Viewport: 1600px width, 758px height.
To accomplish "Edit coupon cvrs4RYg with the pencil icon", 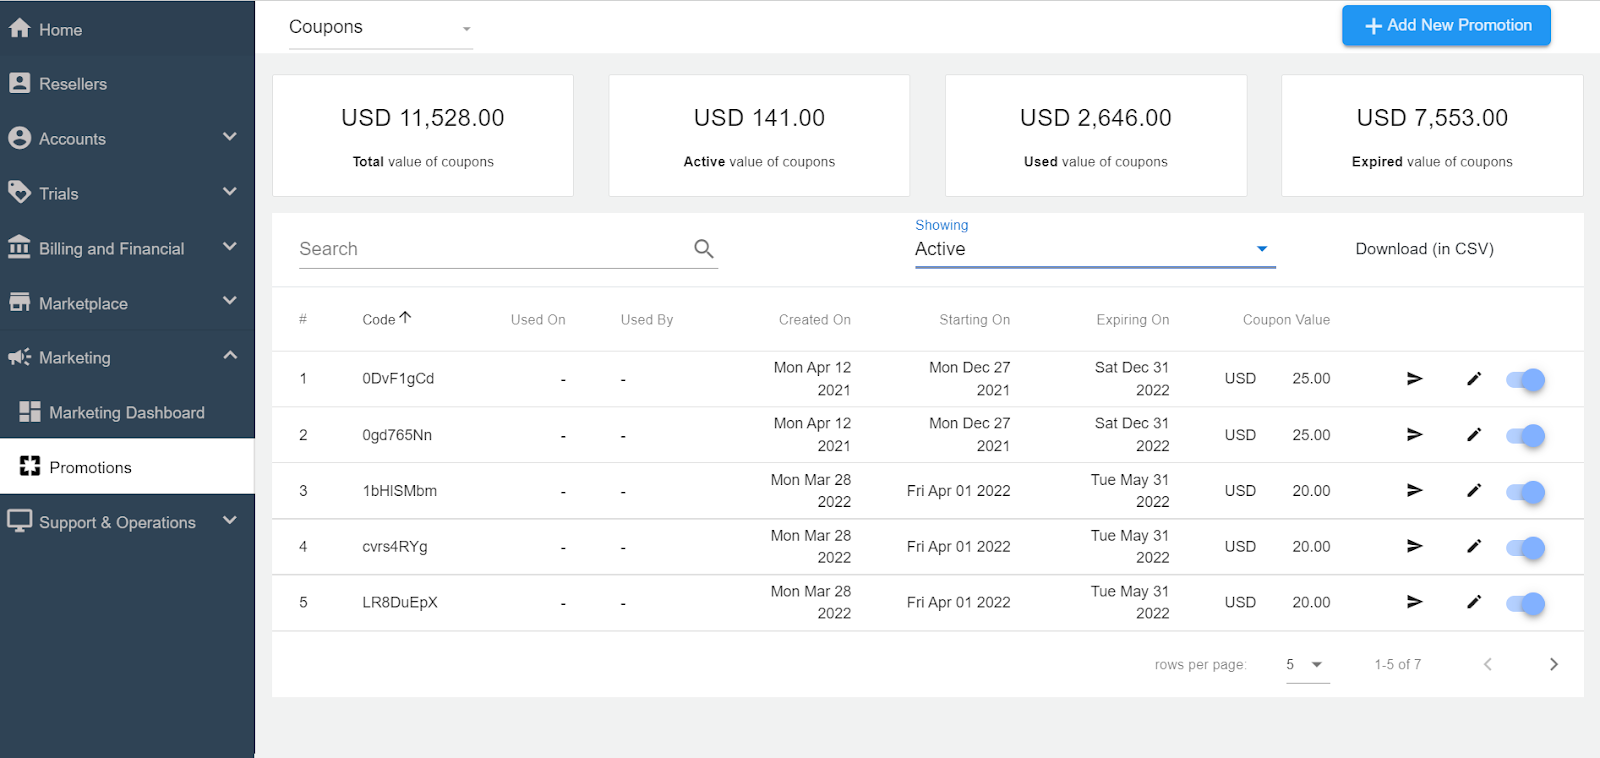I will pos(1473,547).
